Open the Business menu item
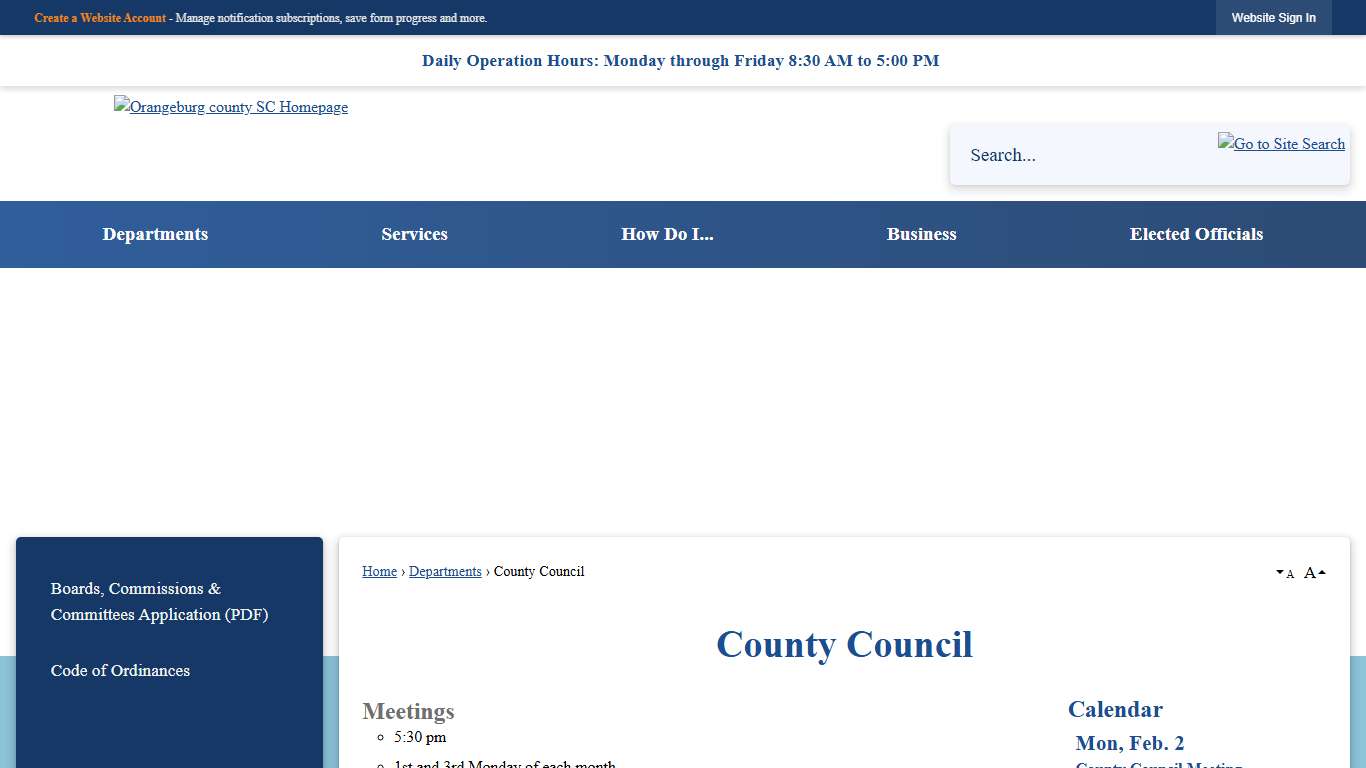The image size is (1366, 768). 921,234
